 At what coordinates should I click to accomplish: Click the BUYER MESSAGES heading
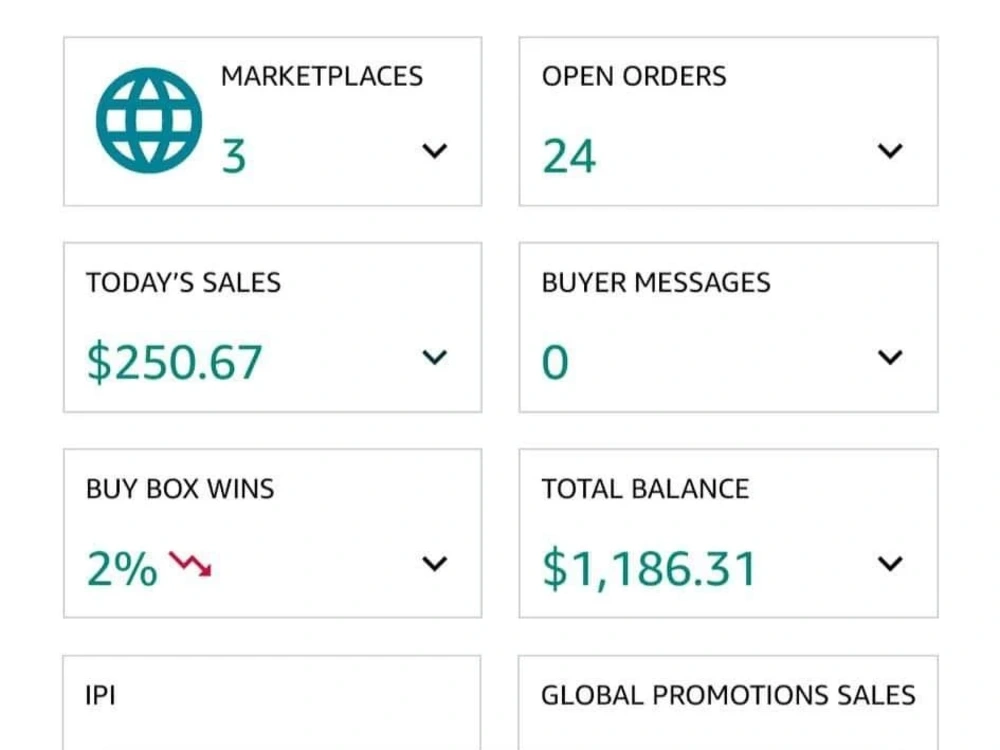[x=656, y=283]
